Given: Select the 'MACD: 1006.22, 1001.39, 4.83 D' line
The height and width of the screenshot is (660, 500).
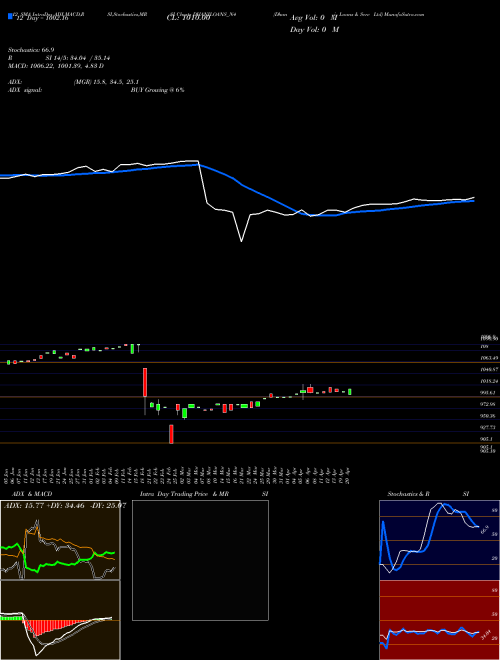Looking at the screenshot, I should point(56,66).
